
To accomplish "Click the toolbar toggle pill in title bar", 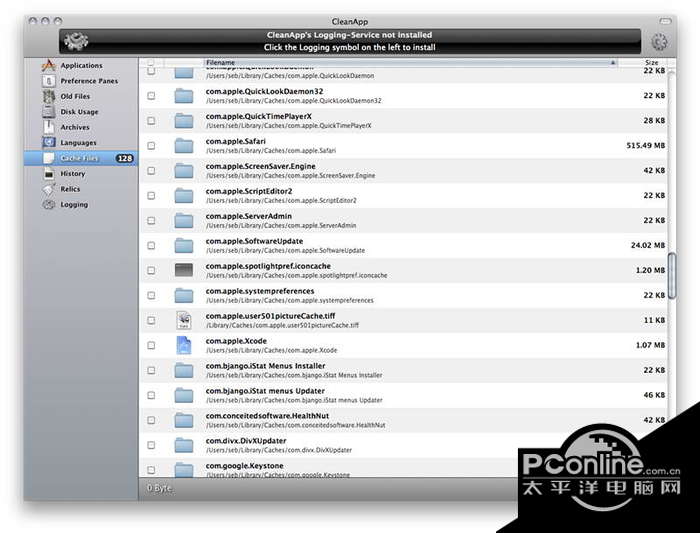I will 665,21.
